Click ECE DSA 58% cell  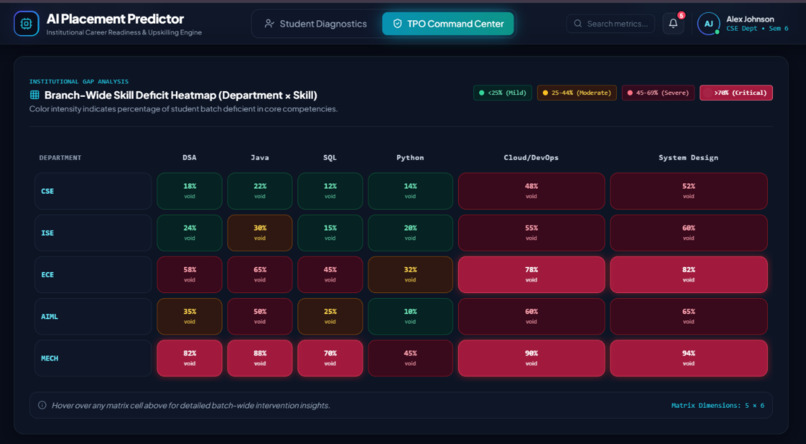pyautogui.click(x=189, y=274)
